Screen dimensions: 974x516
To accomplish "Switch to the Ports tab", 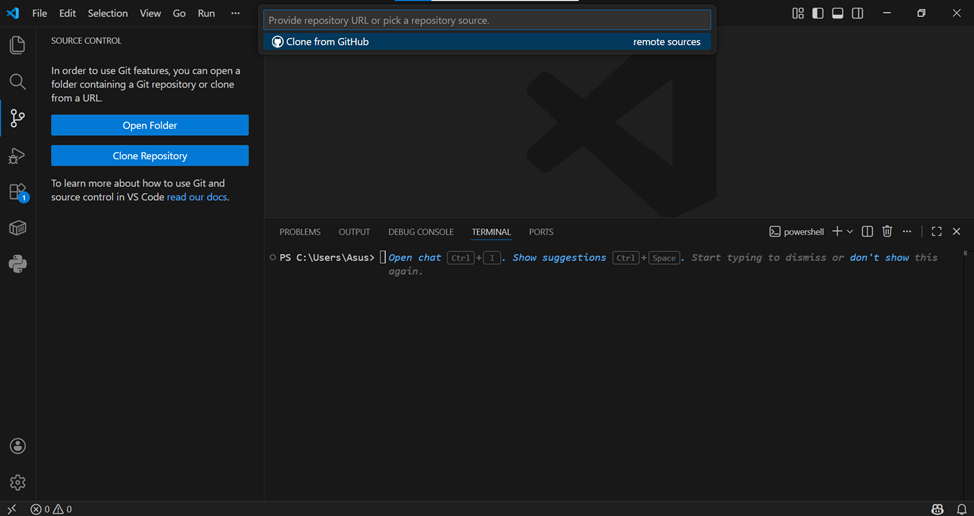I will pyautogui.click(x=541, y=232).
